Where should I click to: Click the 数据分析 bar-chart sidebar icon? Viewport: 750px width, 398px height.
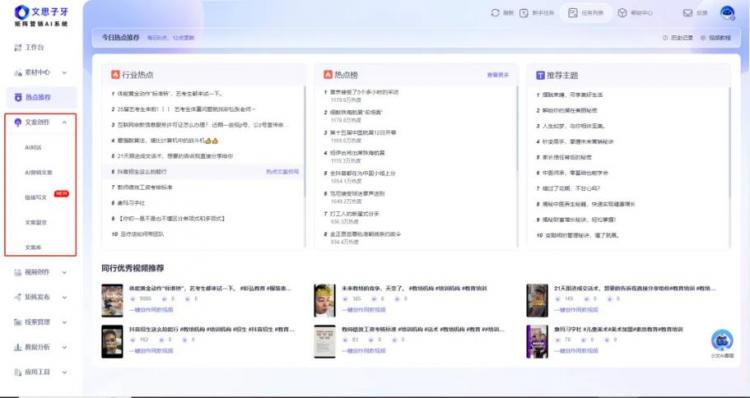[18, 347]
